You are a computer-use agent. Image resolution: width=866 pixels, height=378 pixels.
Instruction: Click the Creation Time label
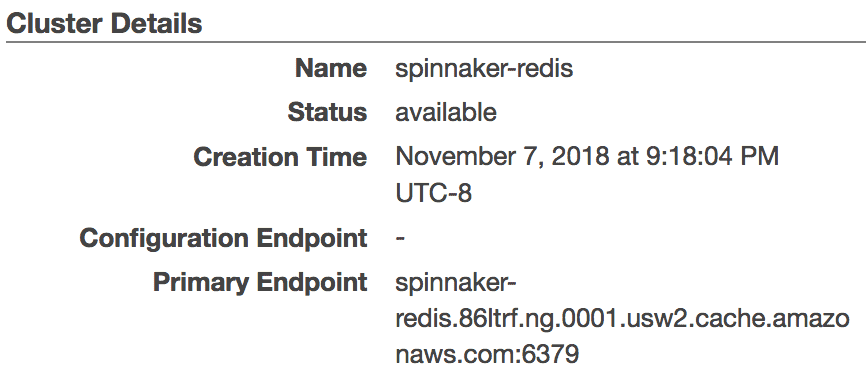point(280,157)
